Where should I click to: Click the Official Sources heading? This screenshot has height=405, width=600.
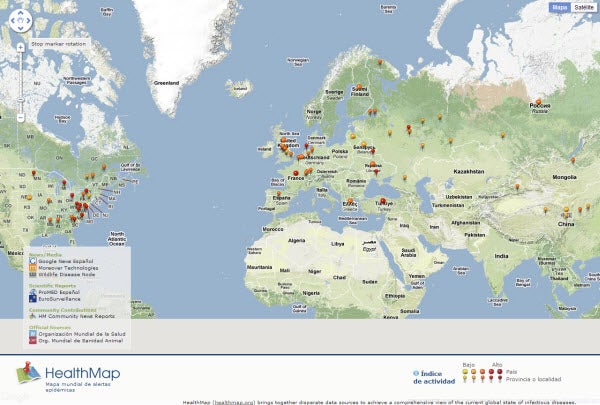(50, 328)
